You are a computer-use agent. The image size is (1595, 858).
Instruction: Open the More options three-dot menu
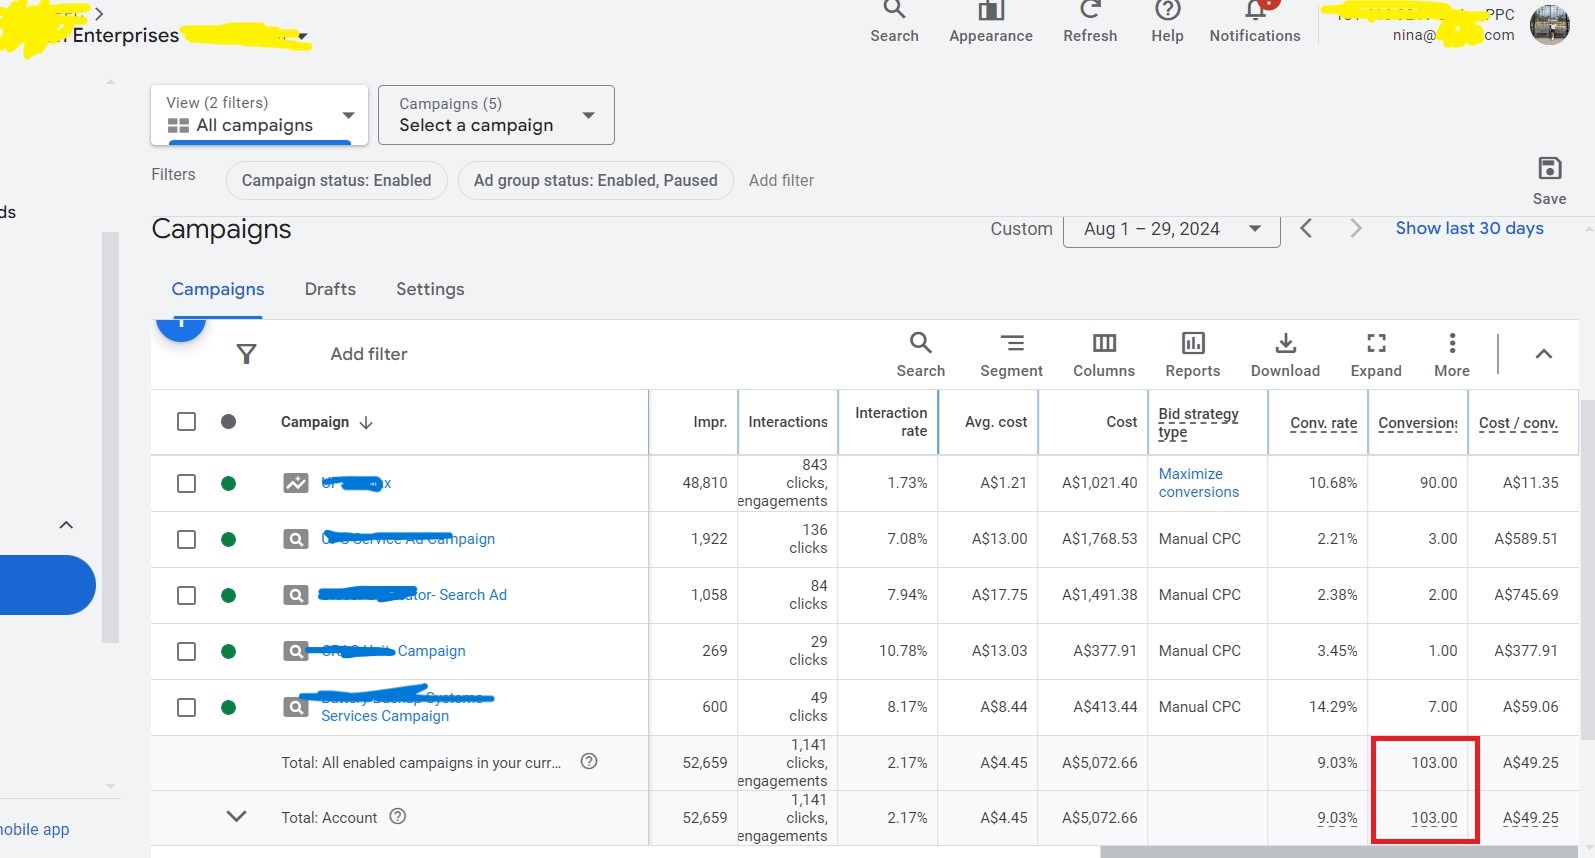point(1452,344)
